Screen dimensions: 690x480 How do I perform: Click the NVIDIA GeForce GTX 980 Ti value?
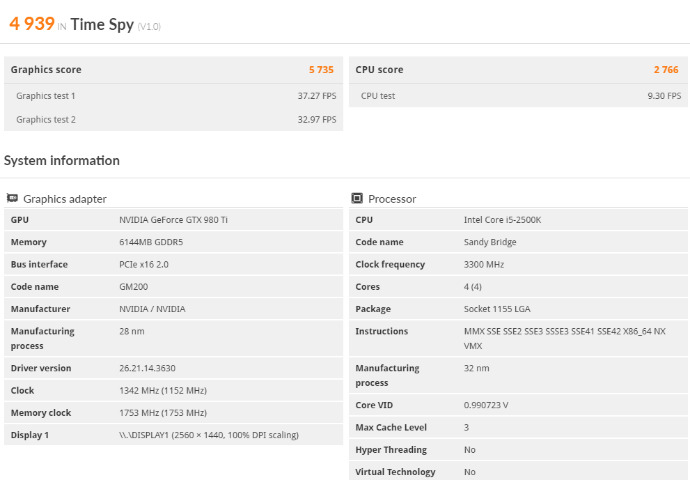tap(173, 220)
